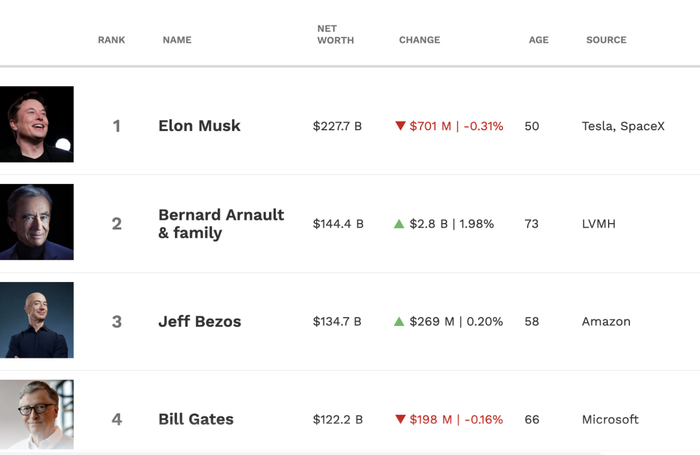Image resolution: width=700 pixels, height=455 pixels.
Task: Sort by the NAME column header
Action: click(x=177, y=40)
